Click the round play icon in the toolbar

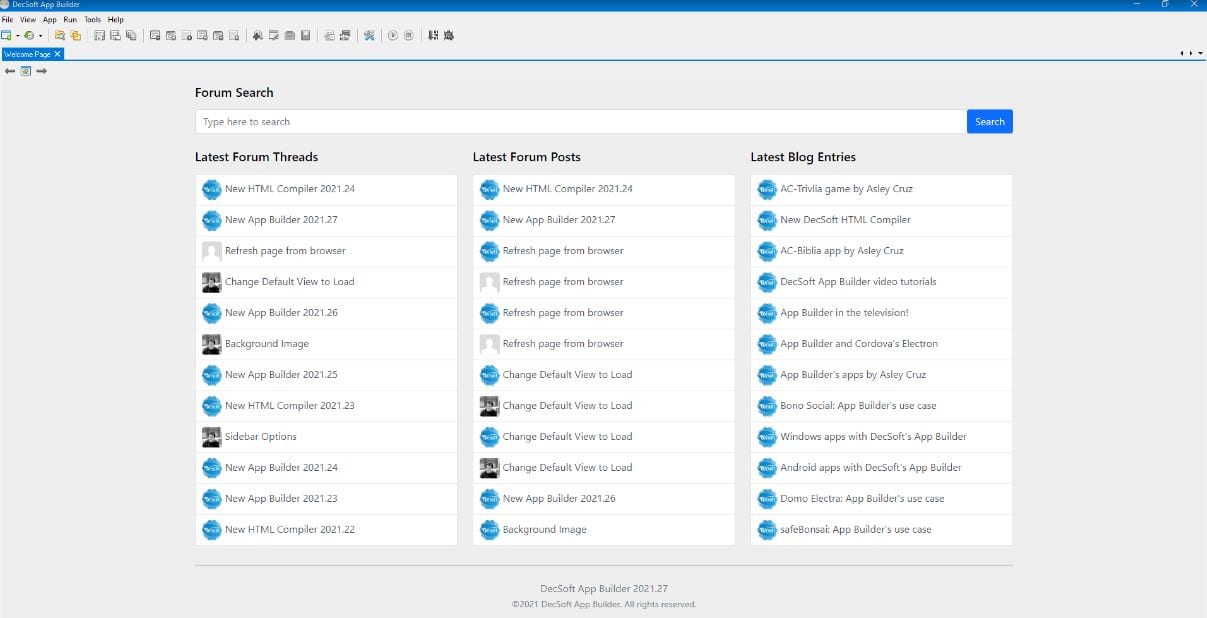[x=393, y=35]
